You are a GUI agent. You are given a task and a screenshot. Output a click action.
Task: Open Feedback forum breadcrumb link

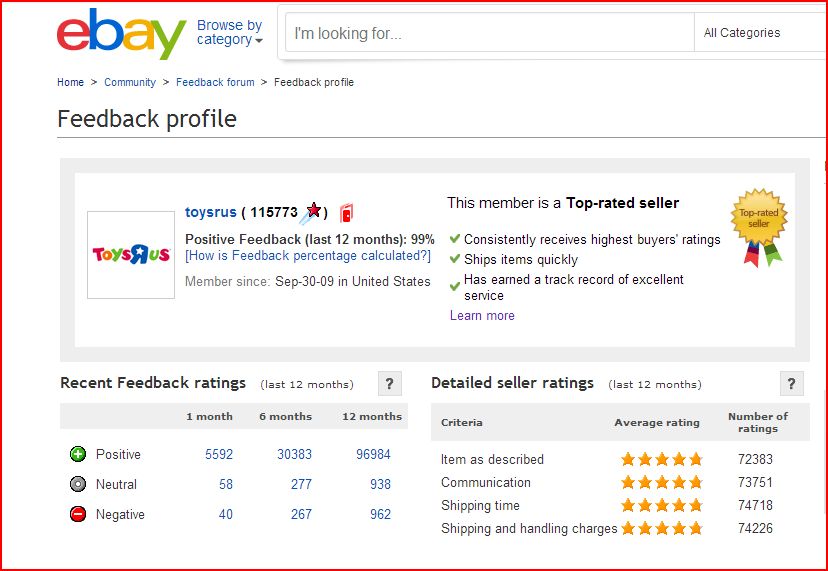click(215, 82)
